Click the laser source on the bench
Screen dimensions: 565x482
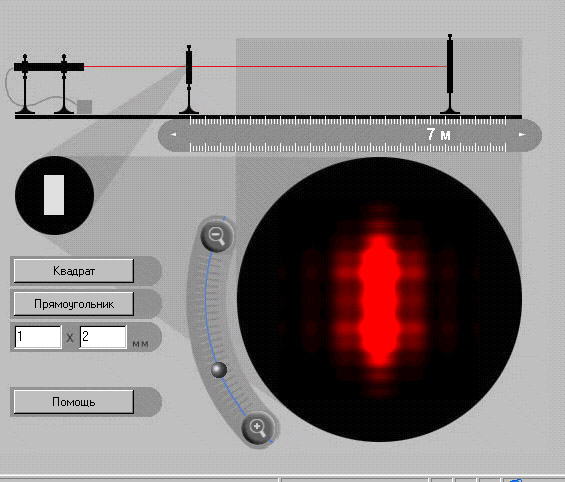pos(49,67)
